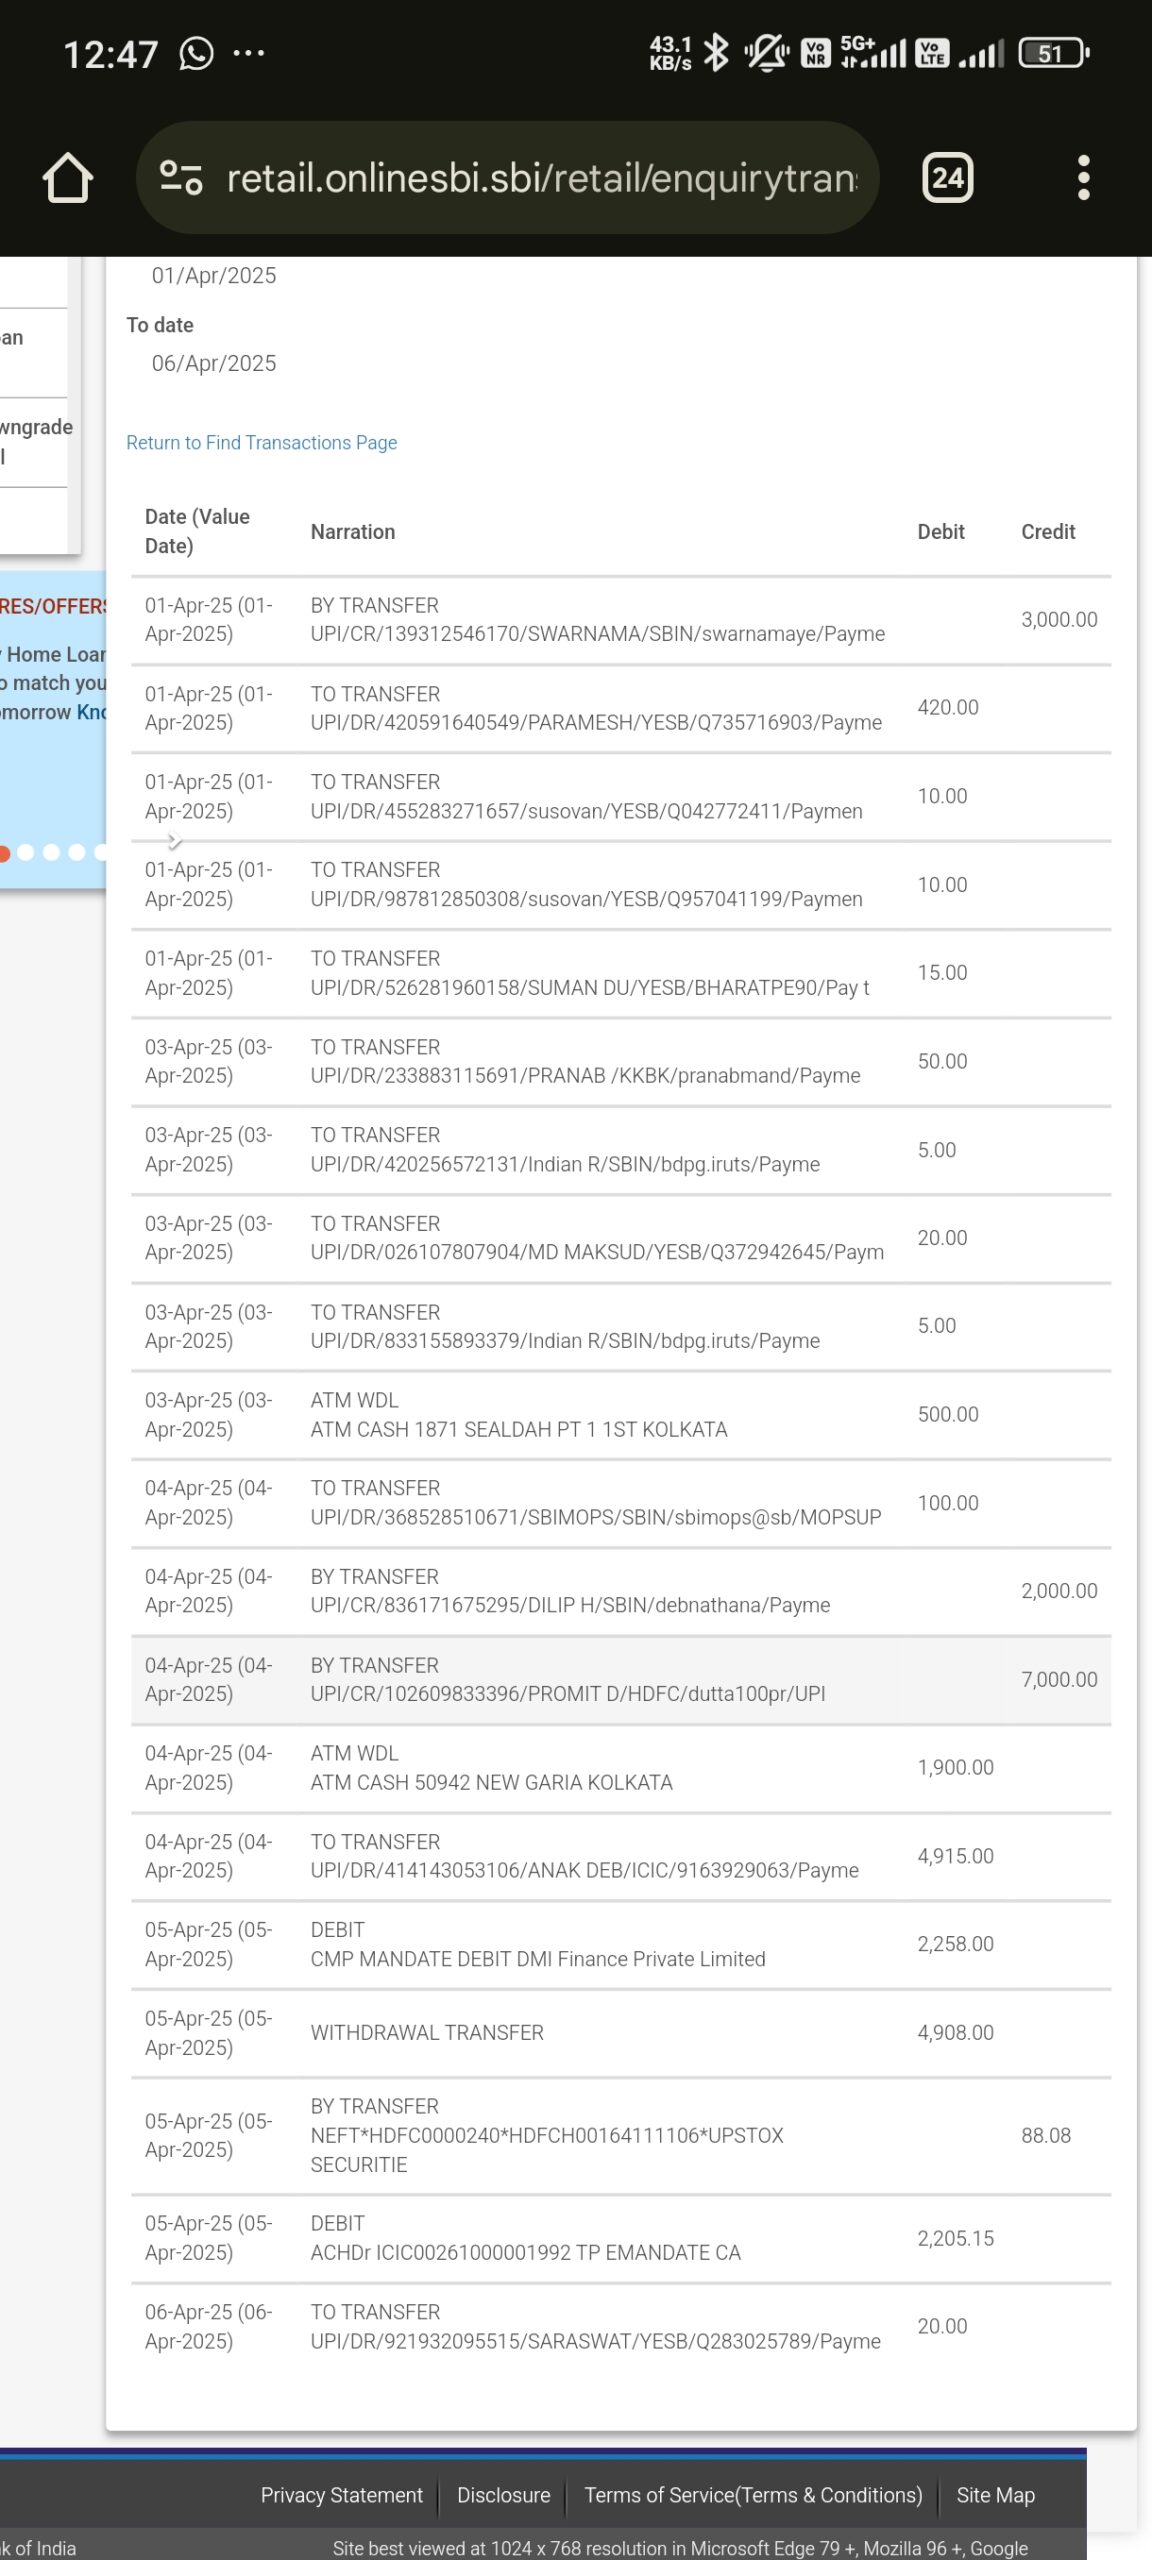Tap the battery indicator icon
Viewport: 1152px width, 2560px height.
pos(1053,53)
